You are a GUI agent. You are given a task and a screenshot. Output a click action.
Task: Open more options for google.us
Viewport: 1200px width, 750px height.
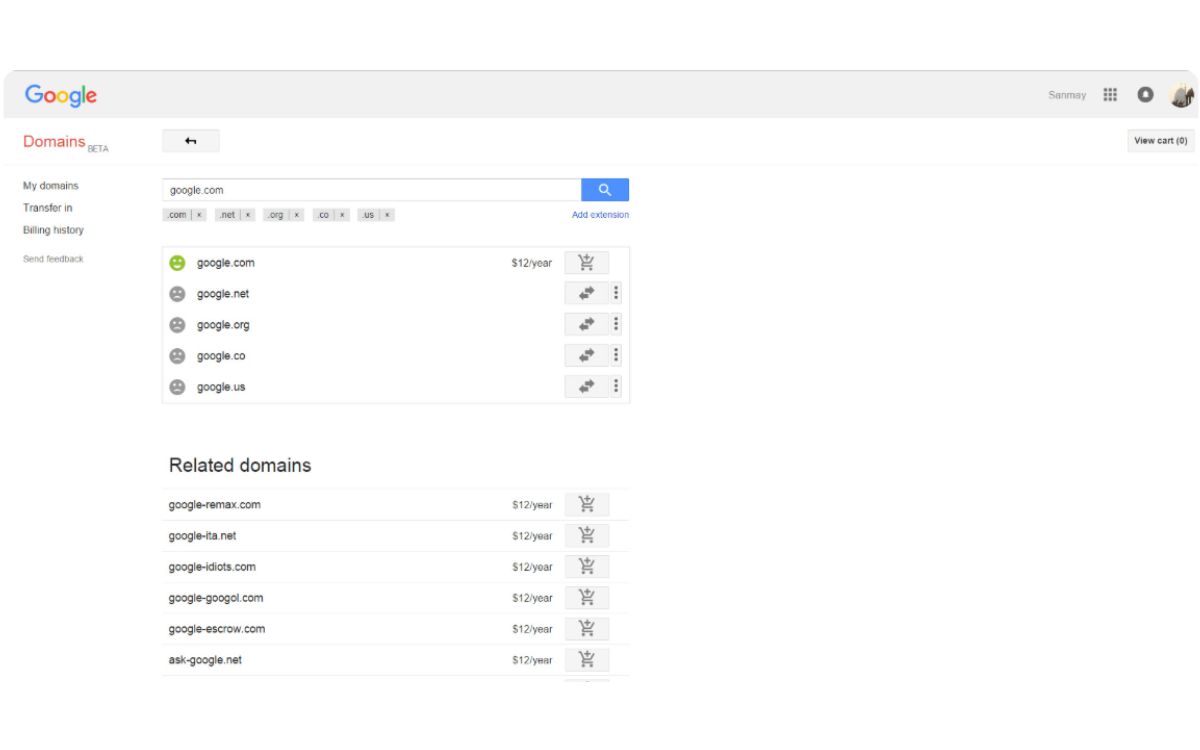[616, 387]
